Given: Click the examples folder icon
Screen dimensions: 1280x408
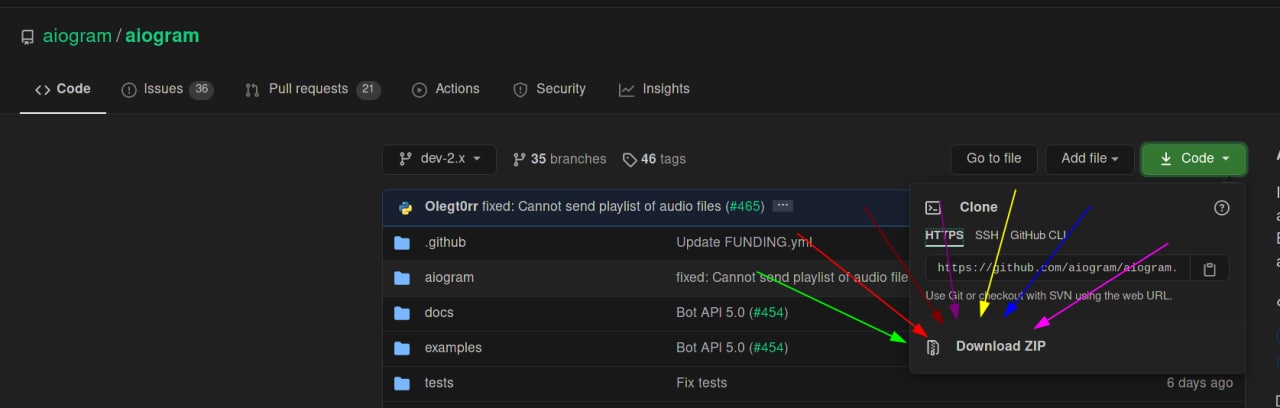Looking at the screenshot, I should point(402,348).
